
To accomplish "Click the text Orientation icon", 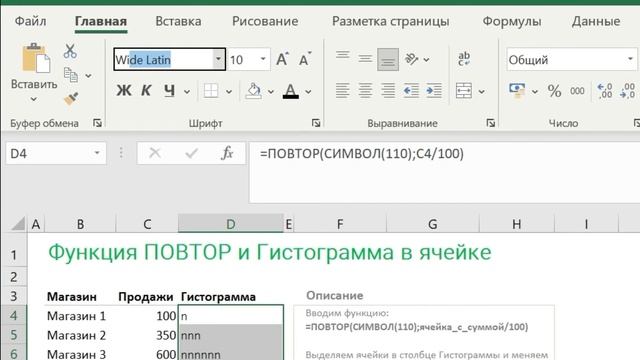I will 411,60.
